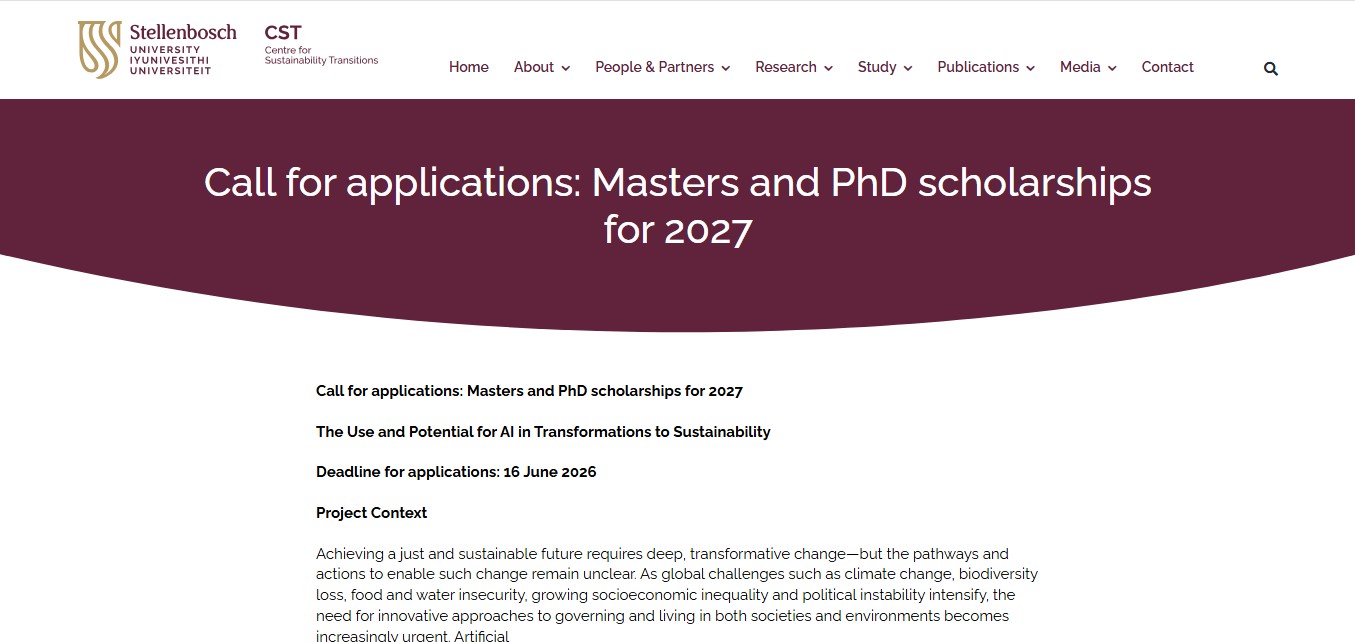Expand the Publications dropdown arrow

coord(1030,68)
